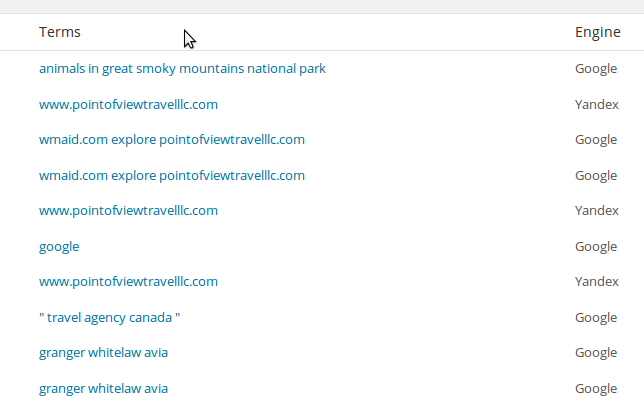The width and height of the screenshot is (644, 401).
Task: Open the " travel agency canada " term link
Action: (110, 318)
